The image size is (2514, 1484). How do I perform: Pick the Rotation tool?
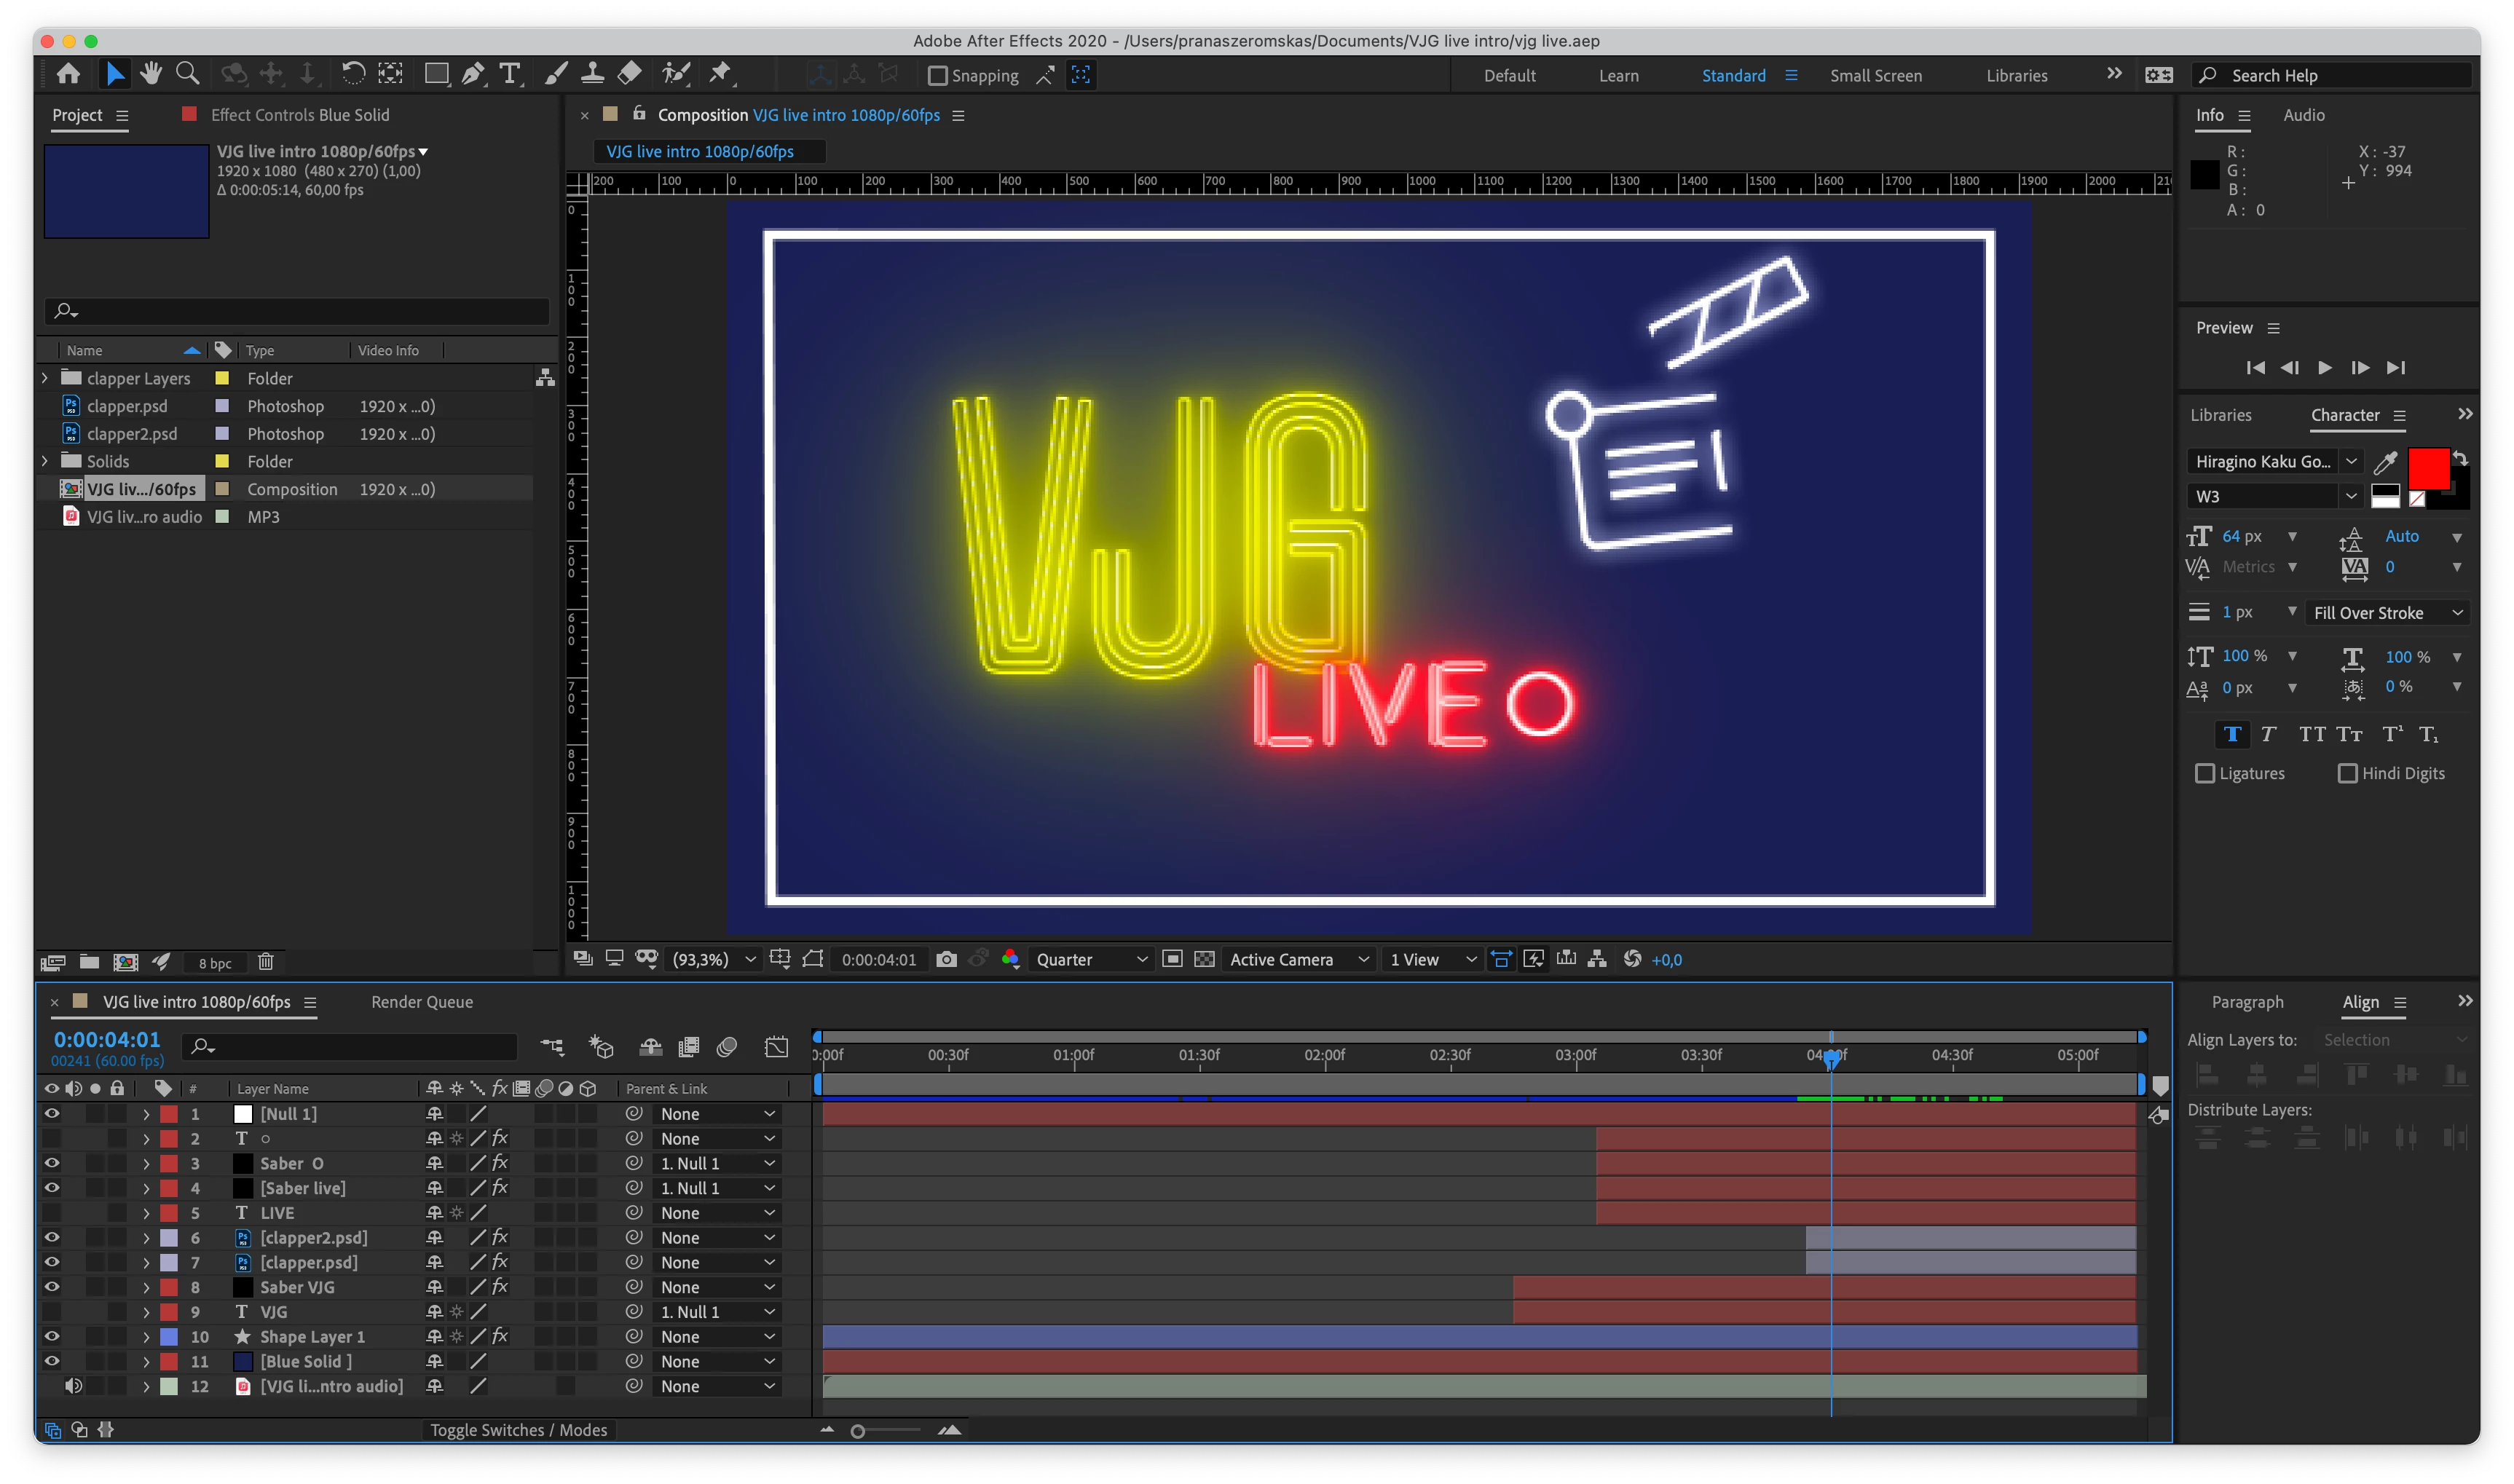(353, 74)
